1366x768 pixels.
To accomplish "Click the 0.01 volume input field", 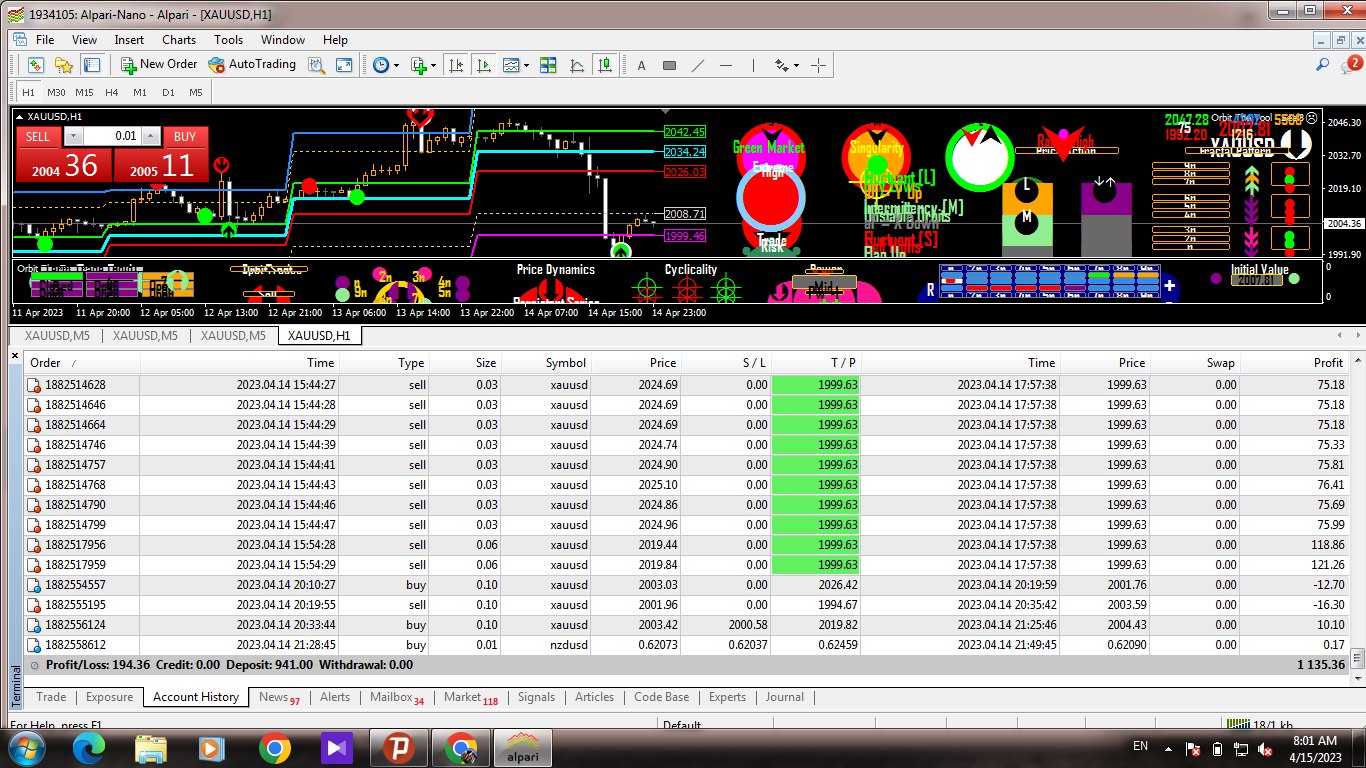I will click(112, 137).
